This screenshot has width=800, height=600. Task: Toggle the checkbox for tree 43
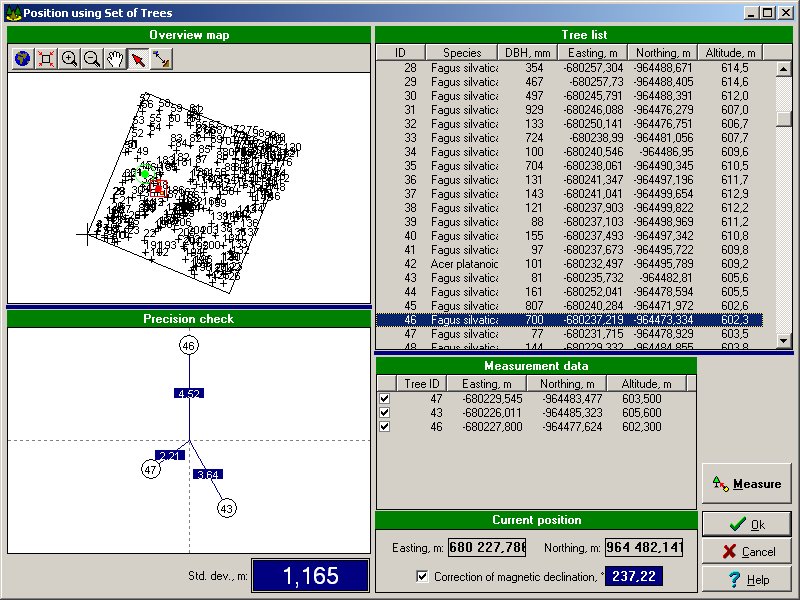[385, 412]
